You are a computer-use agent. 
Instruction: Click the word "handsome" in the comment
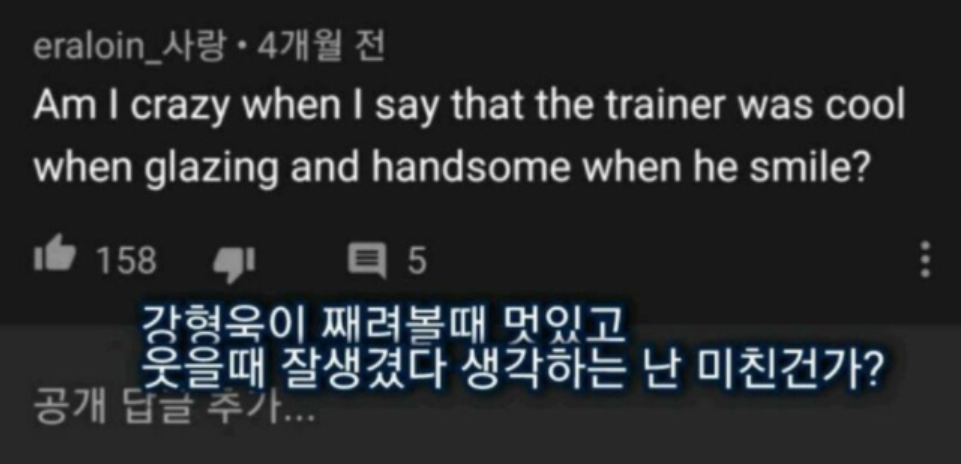pos(471,166)
